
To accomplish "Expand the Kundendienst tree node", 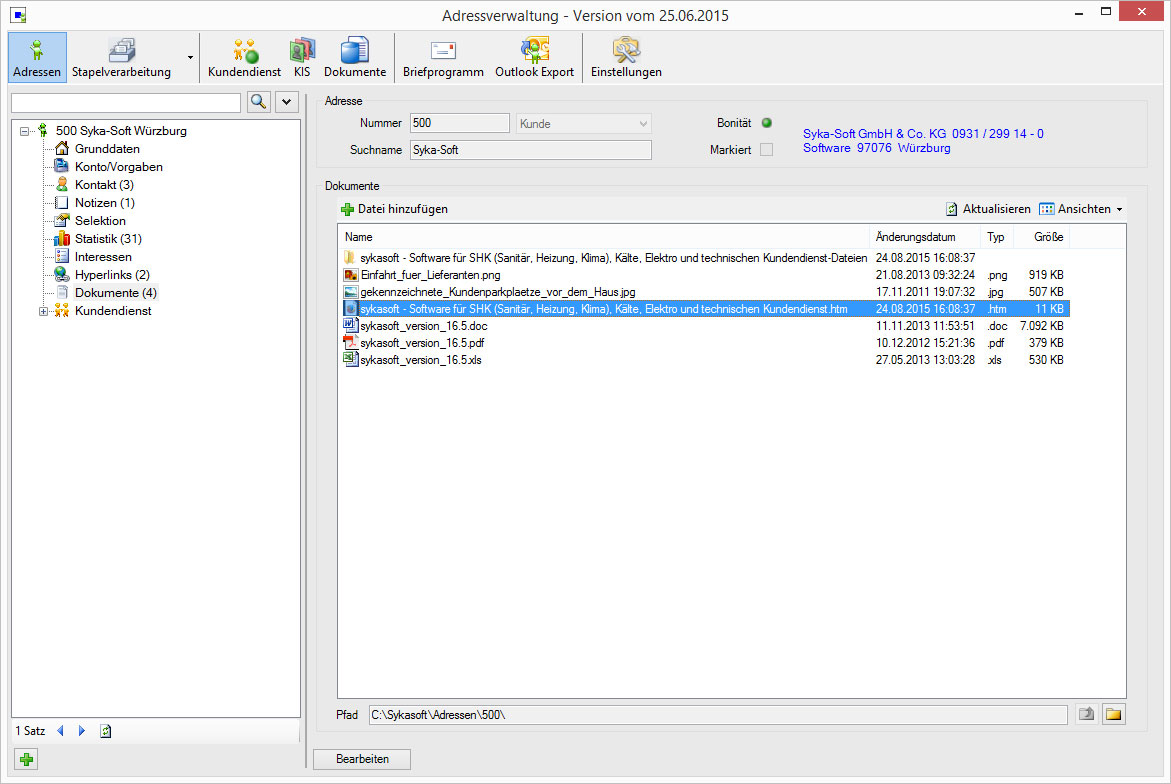I will 43,311.
